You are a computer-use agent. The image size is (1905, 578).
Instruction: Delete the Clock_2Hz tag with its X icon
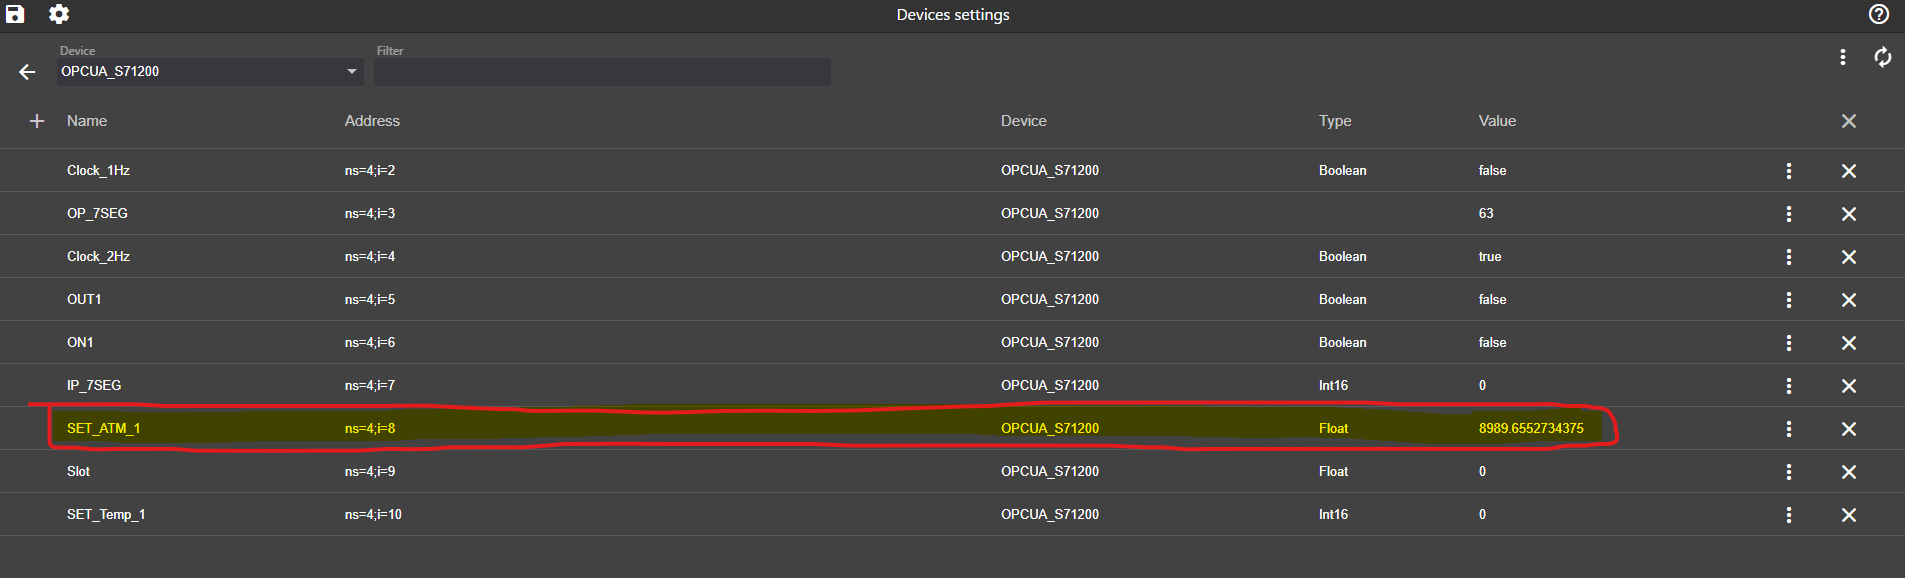1849,256
